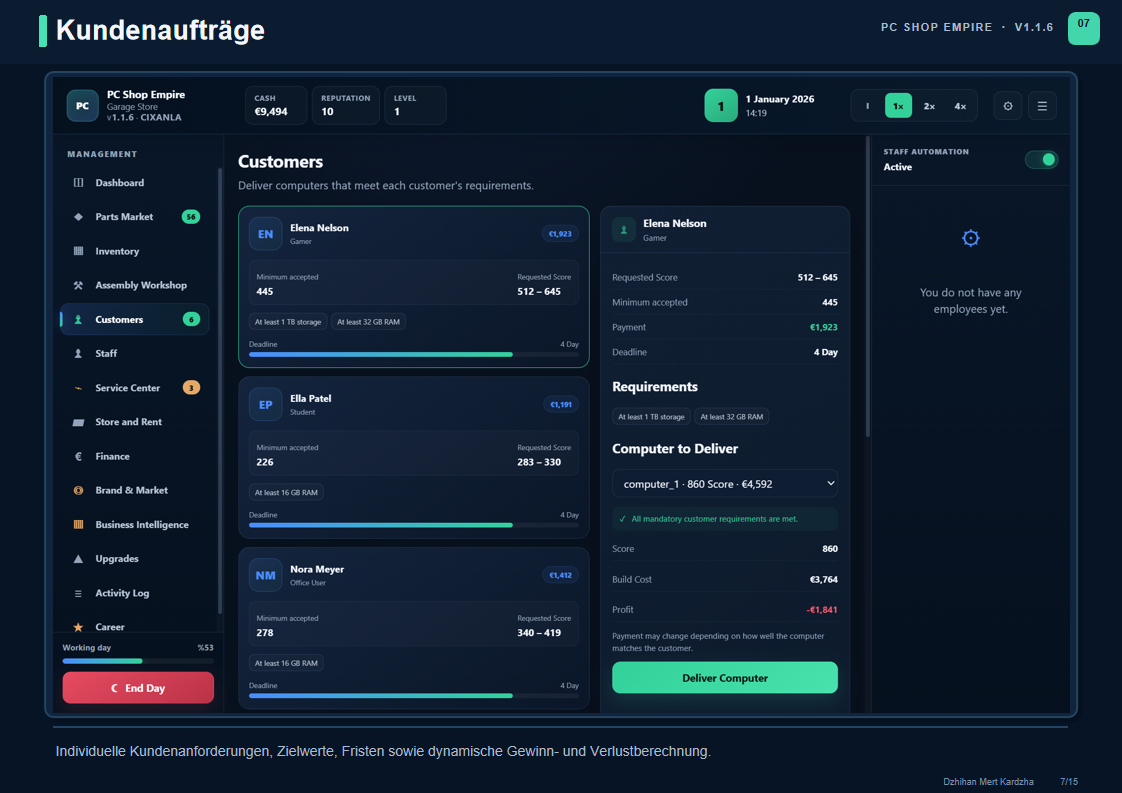Click the PC logo badge

coord(82,106)
